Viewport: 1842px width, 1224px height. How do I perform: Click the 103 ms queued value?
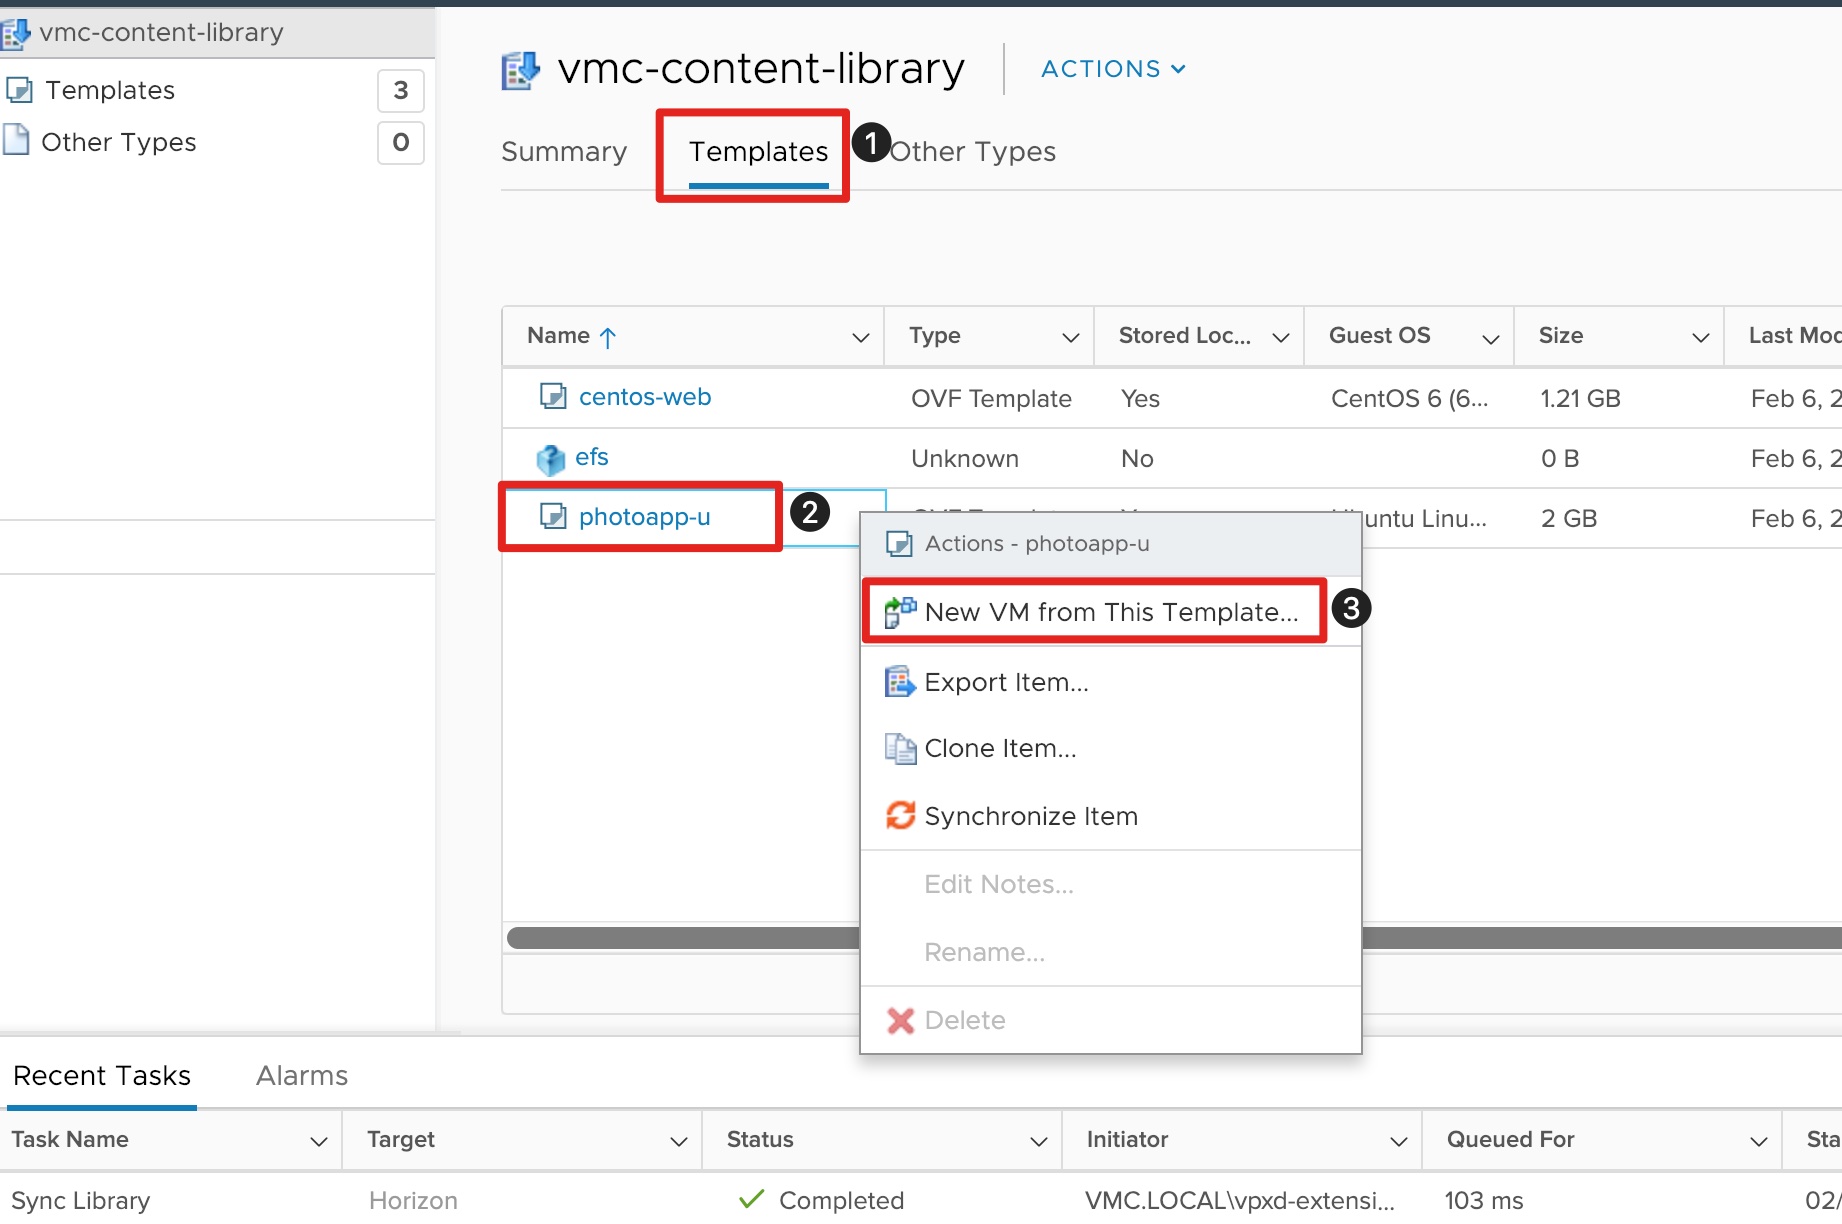click(1484, 1200)
